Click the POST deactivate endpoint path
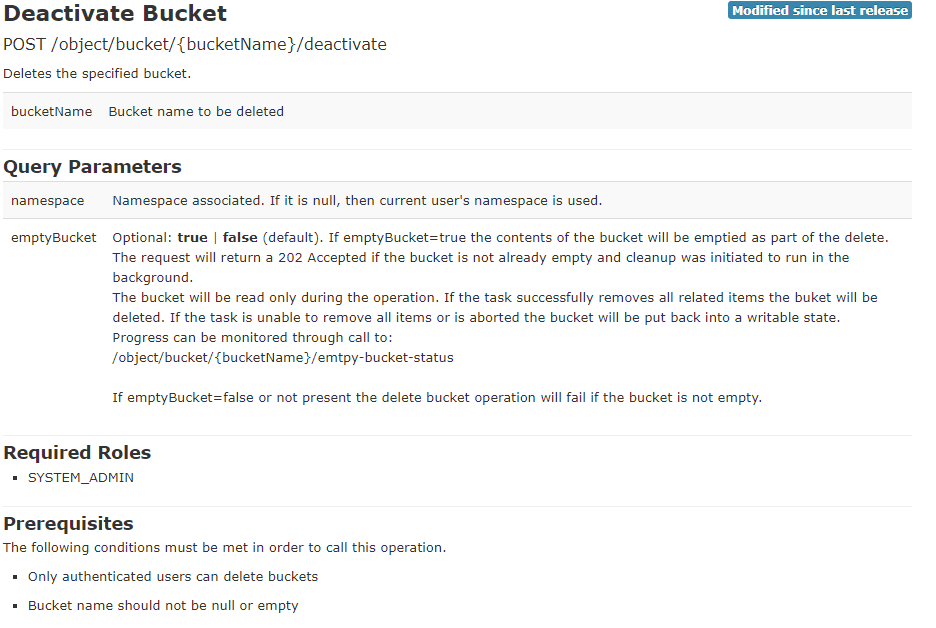 [195, 45]
